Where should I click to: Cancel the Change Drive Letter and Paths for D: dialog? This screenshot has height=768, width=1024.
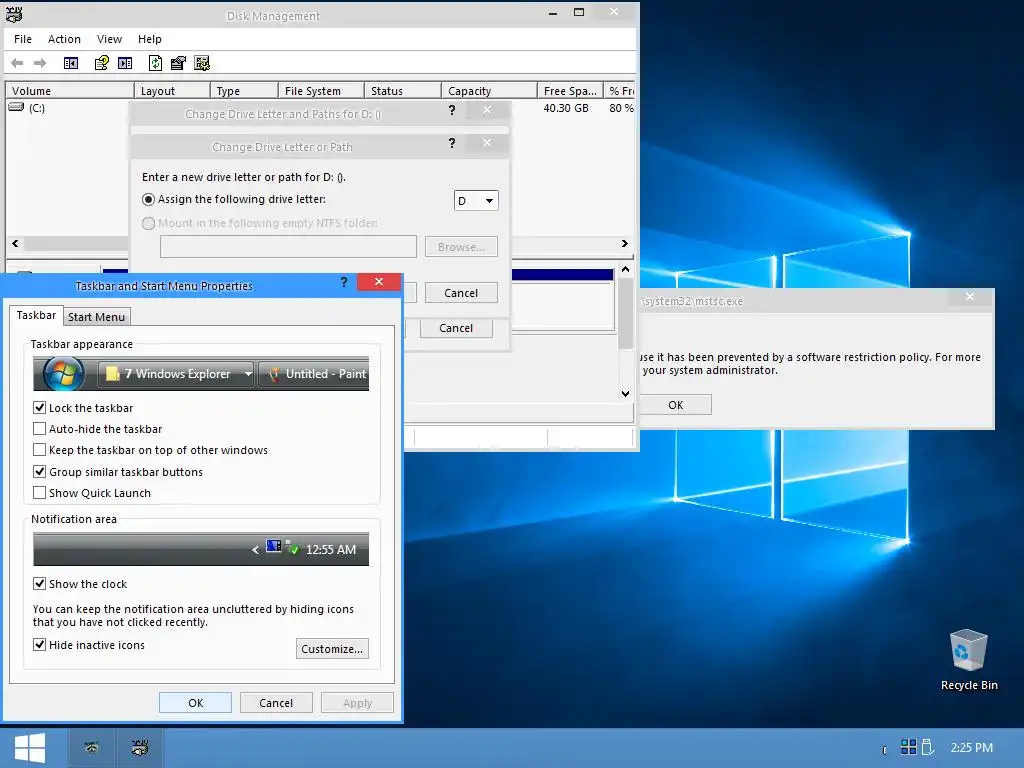[456, 328]
